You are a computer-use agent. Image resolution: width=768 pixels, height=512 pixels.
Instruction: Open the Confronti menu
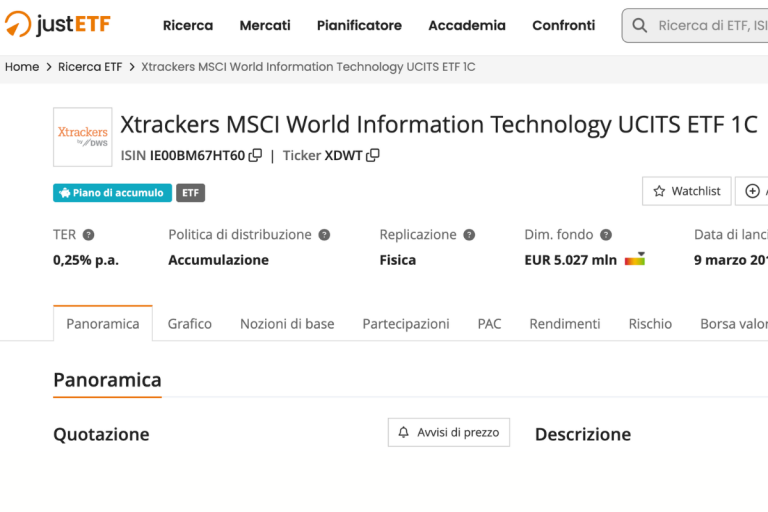tap(563, 25)
